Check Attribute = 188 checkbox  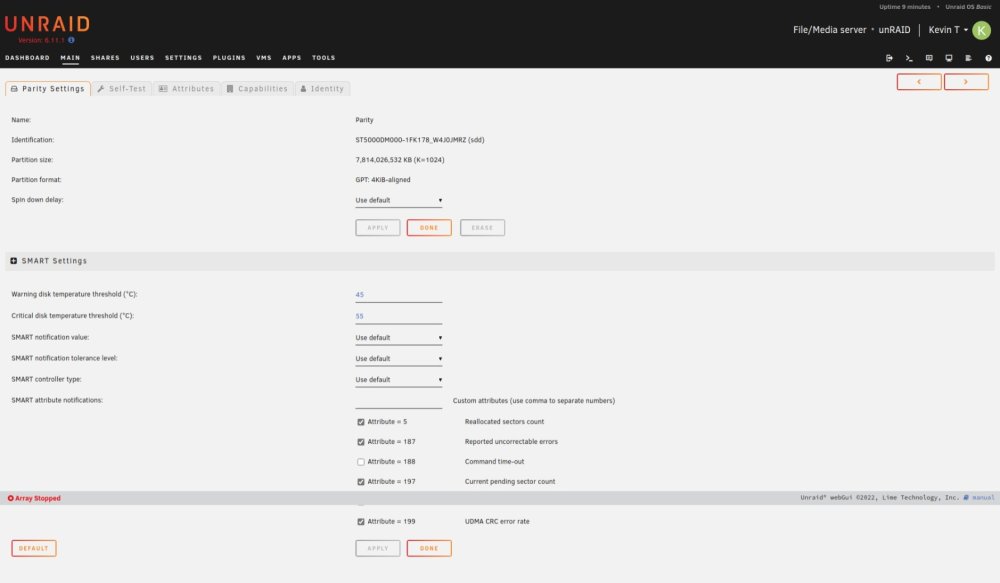361,462
